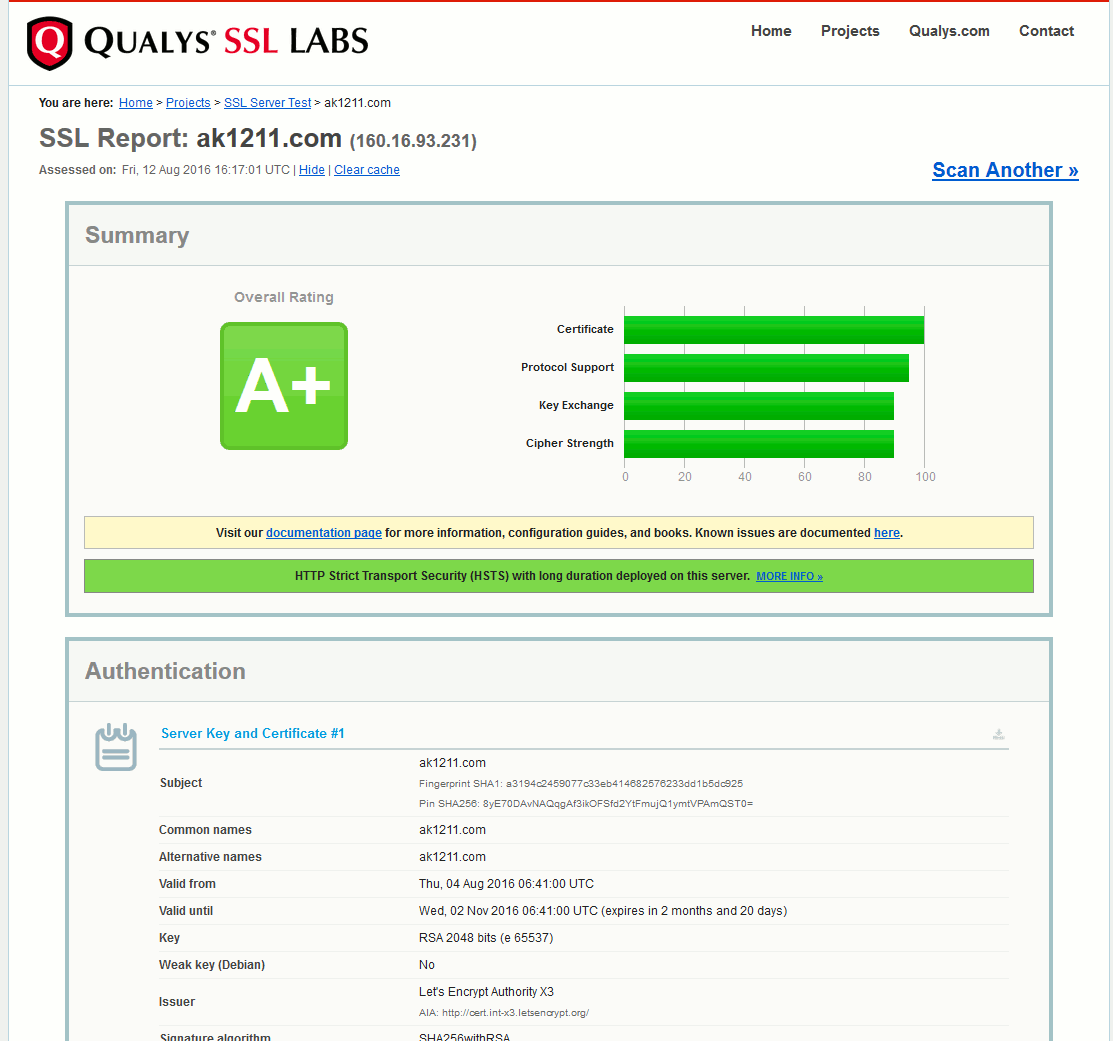Viewport: 1113px width, 1041px height.
Task: Click the A+ overall rating badge
Action: point(284,386)
